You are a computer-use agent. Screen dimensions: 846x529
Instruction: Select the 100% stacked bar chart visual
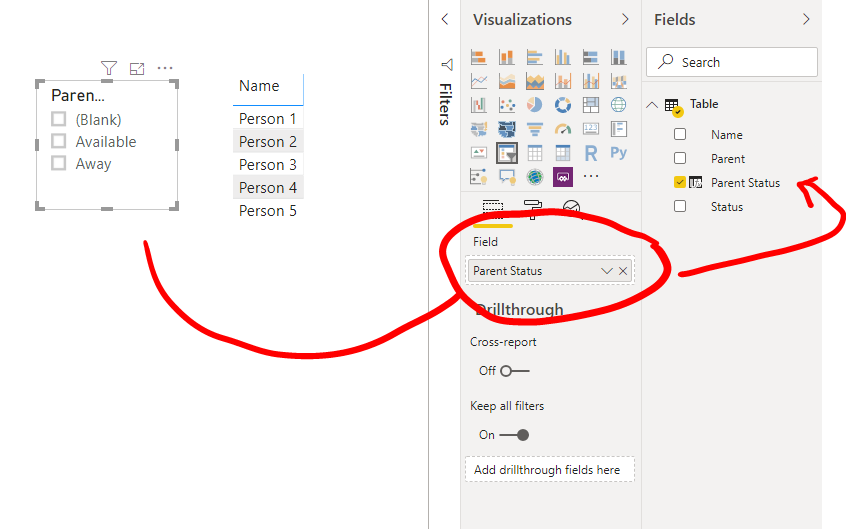(x=591, y=57)
